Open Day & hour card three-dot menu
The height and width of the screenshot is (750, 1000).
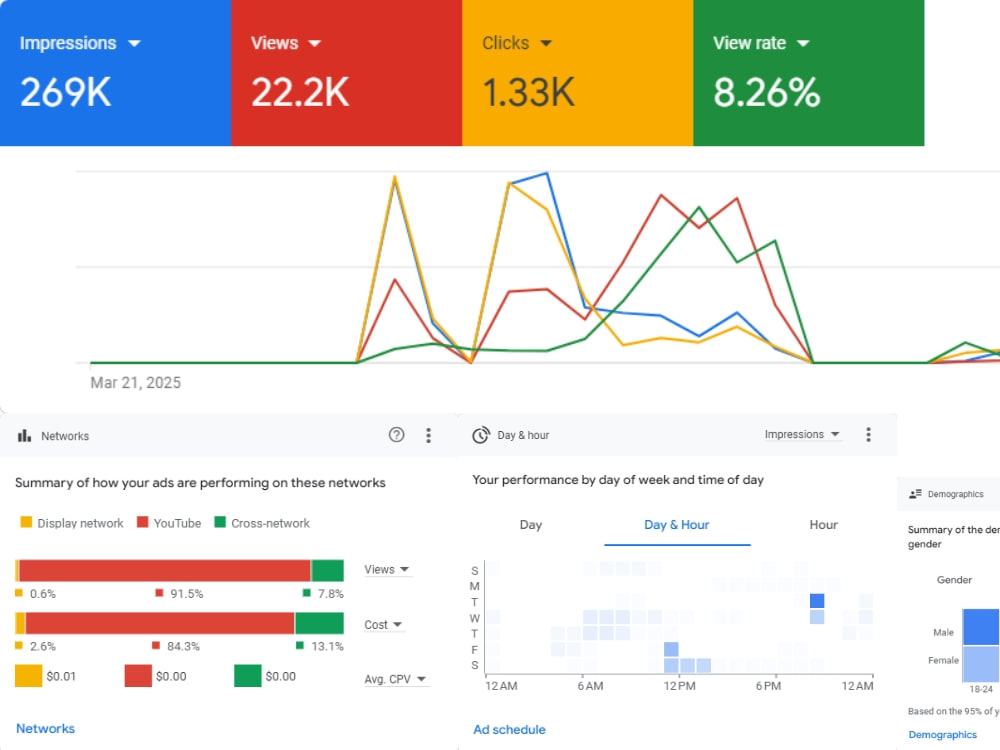[x=868, y=434]
